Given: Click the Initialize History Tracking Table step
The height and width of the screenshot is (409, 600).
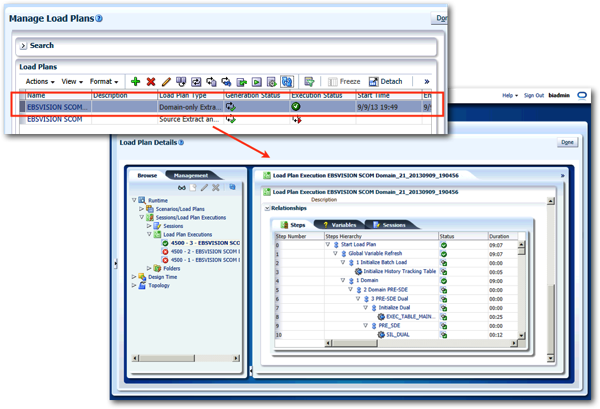Looking at the screenshot, I should (x=399, y=271).
